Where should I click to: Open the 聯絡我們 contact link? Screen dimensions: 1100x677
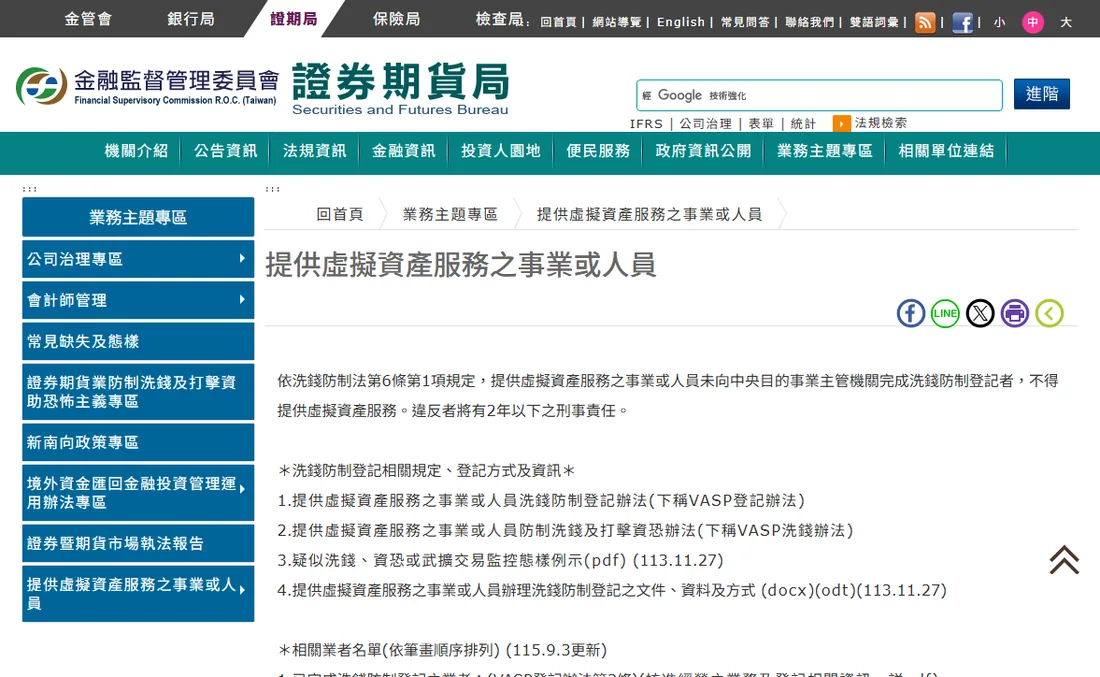click(x=810, y=22)
